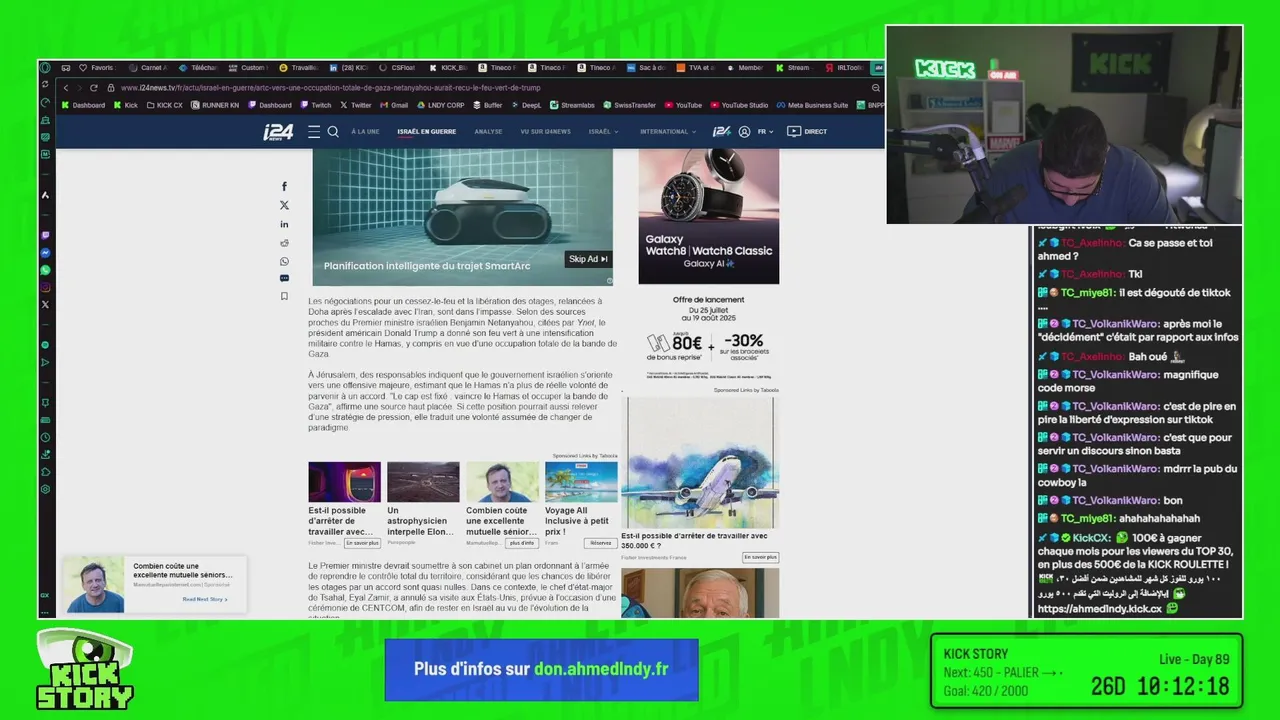Viewport: 1280px width, 720px height.
Task: Open the FR language dropdown
Action: point(766,132)
